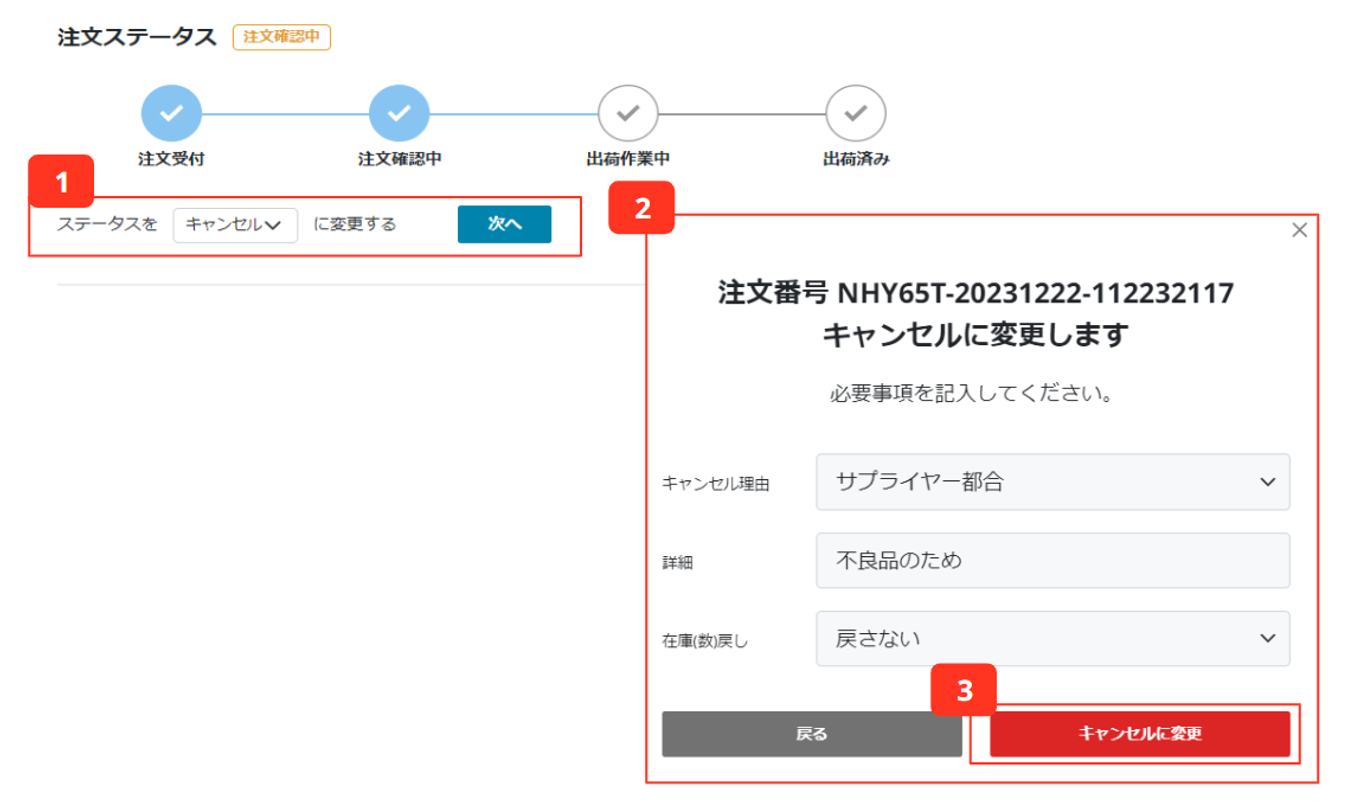1360x809 pixels.
Task: Click the 注文ステータス heading
Action: (x=137, y=37)
